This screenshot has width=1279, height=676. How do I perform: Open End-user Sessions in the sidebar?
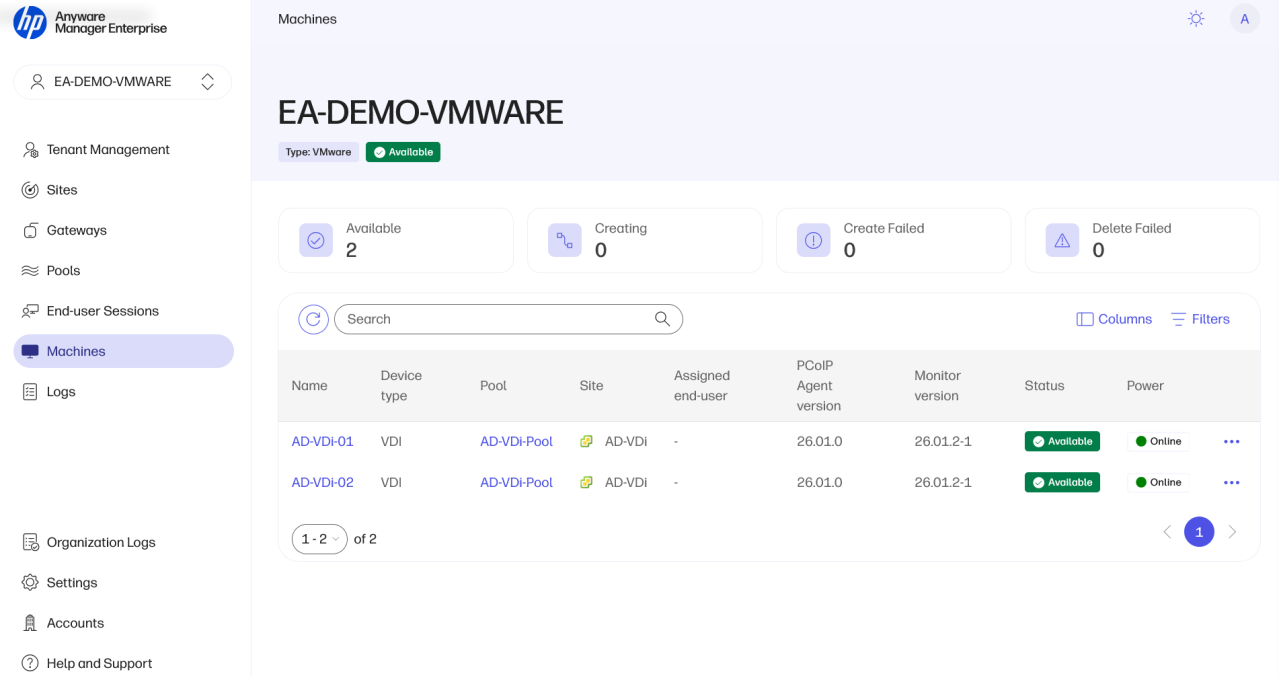[x=102, y=311]
